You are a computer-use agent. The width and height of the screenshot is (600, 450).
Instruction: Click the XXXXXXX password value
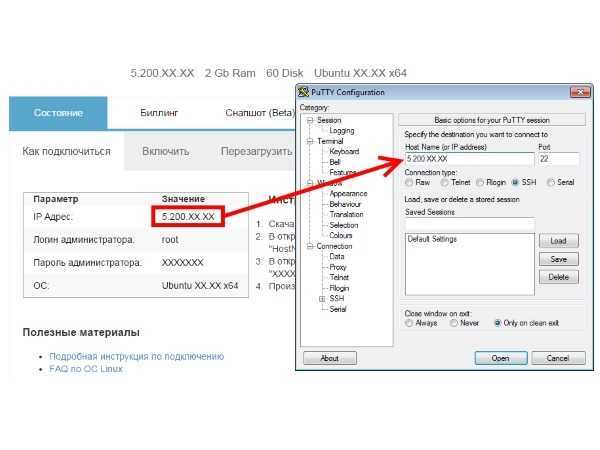pos(182,263)
